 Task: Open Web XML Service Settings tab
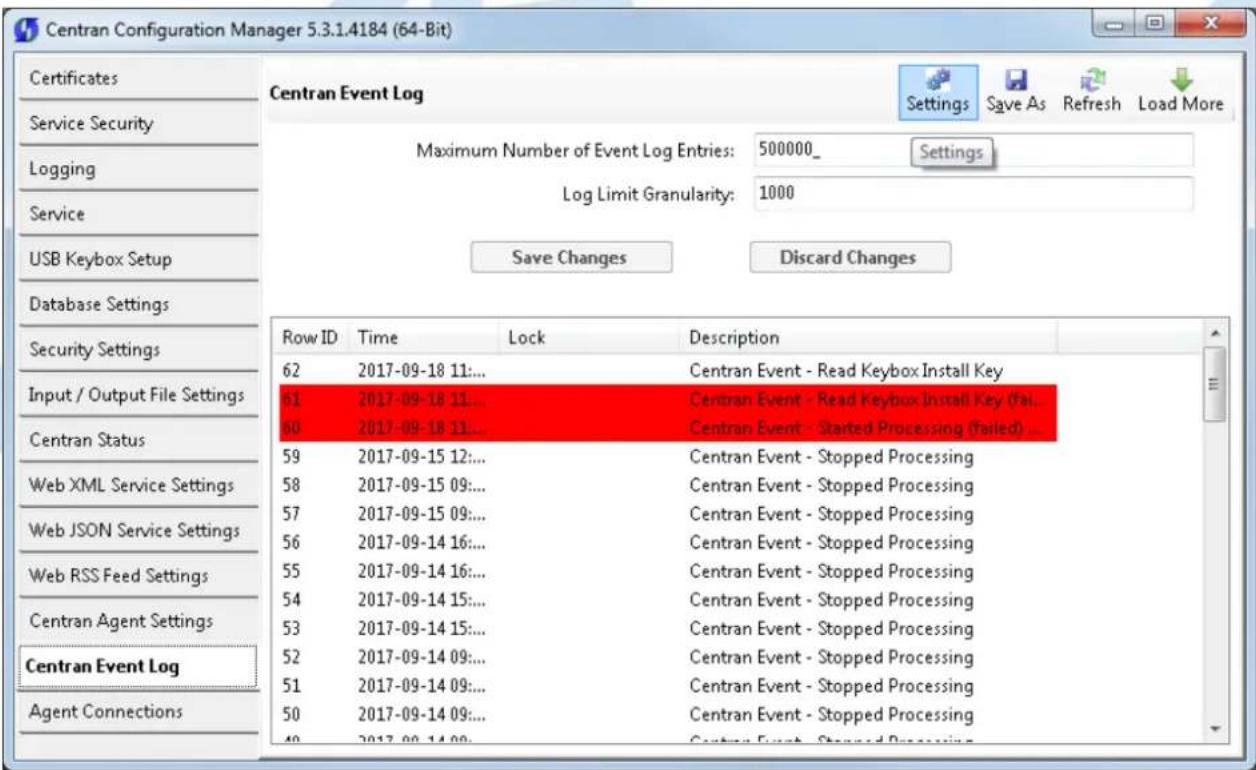[x=138, y=485]
